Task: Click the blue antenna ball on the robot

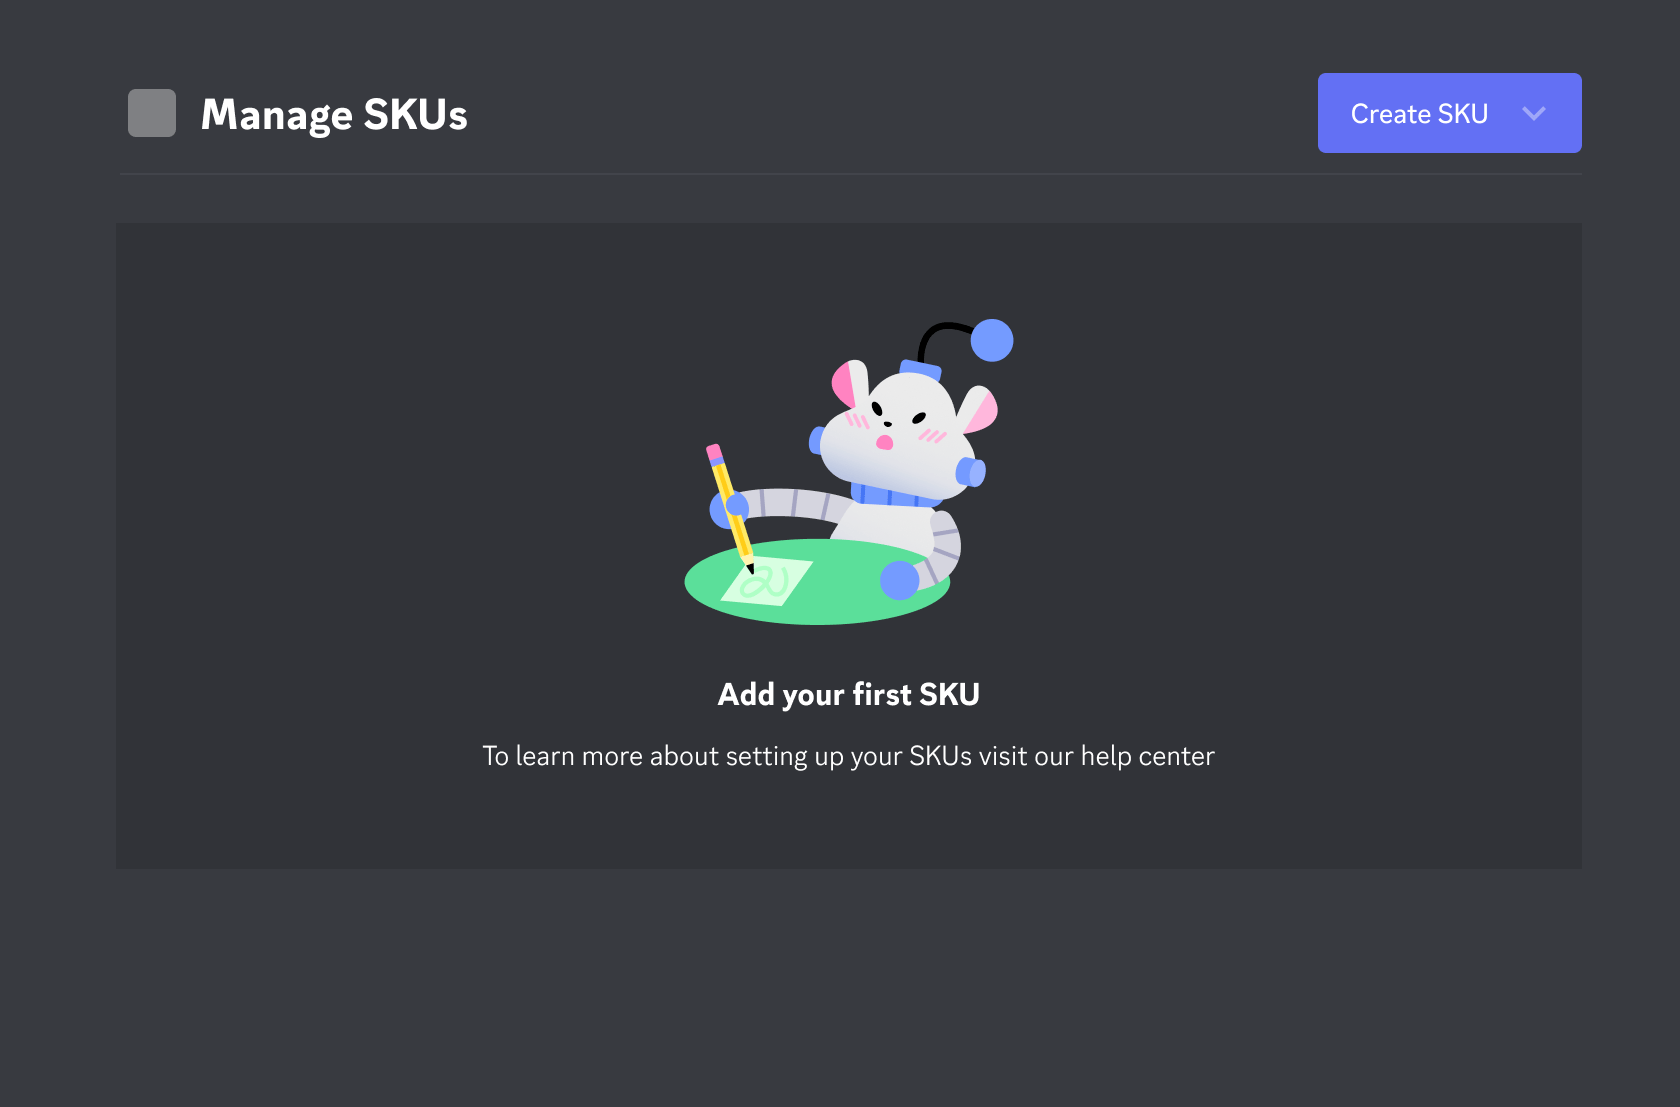Action: [x=992, y=340]
